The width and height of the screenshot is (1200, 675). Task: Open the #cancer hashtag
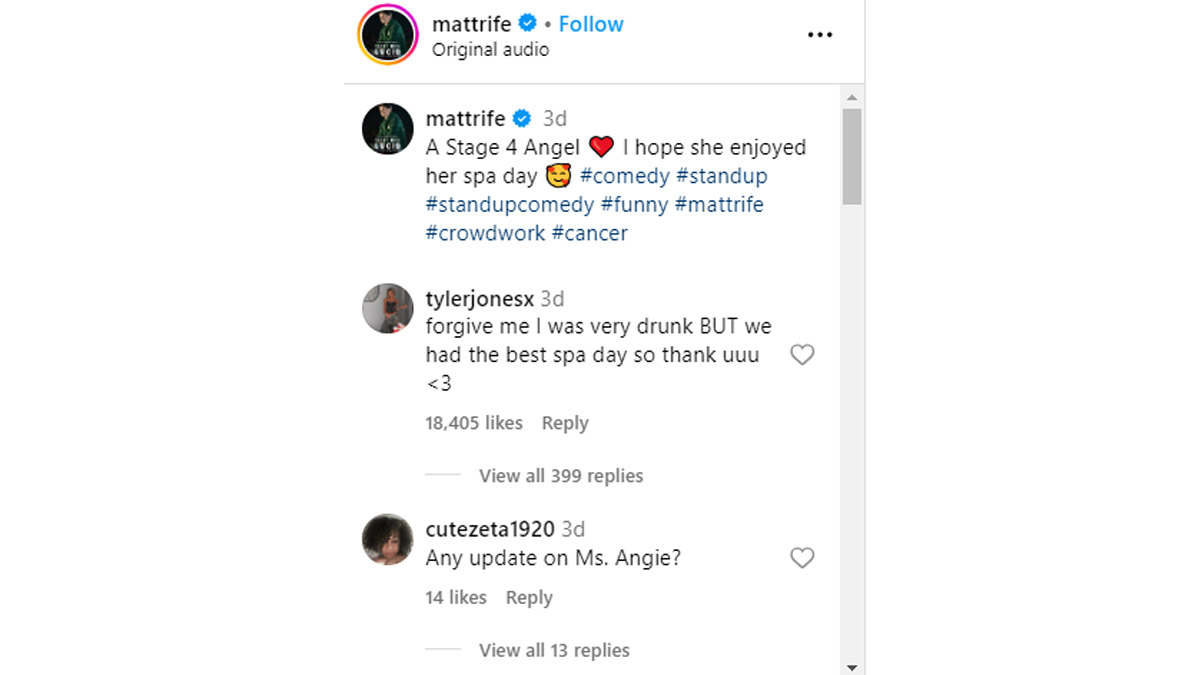pos(589,233)
